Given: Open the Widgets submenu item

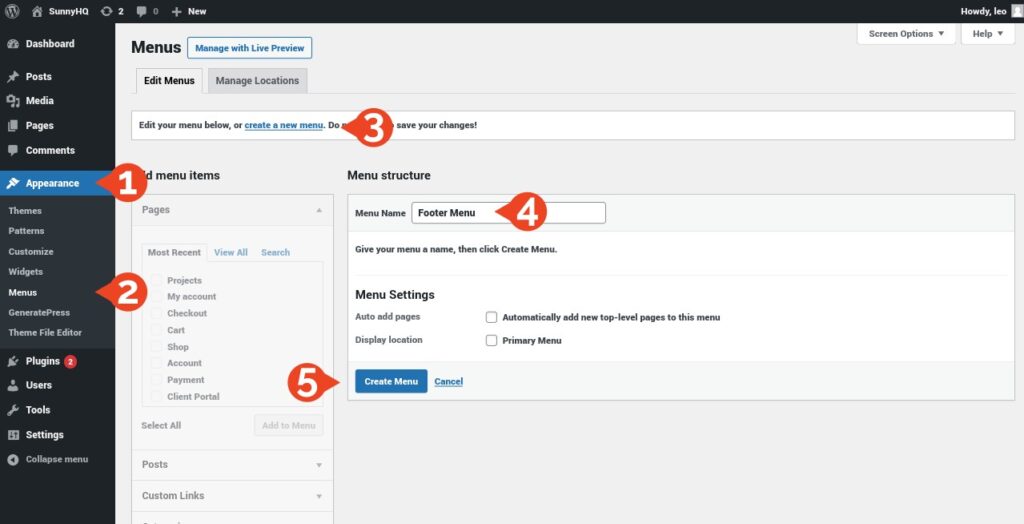Looking at the screenshot, I should pyautogui.click(x=25, y=272).
